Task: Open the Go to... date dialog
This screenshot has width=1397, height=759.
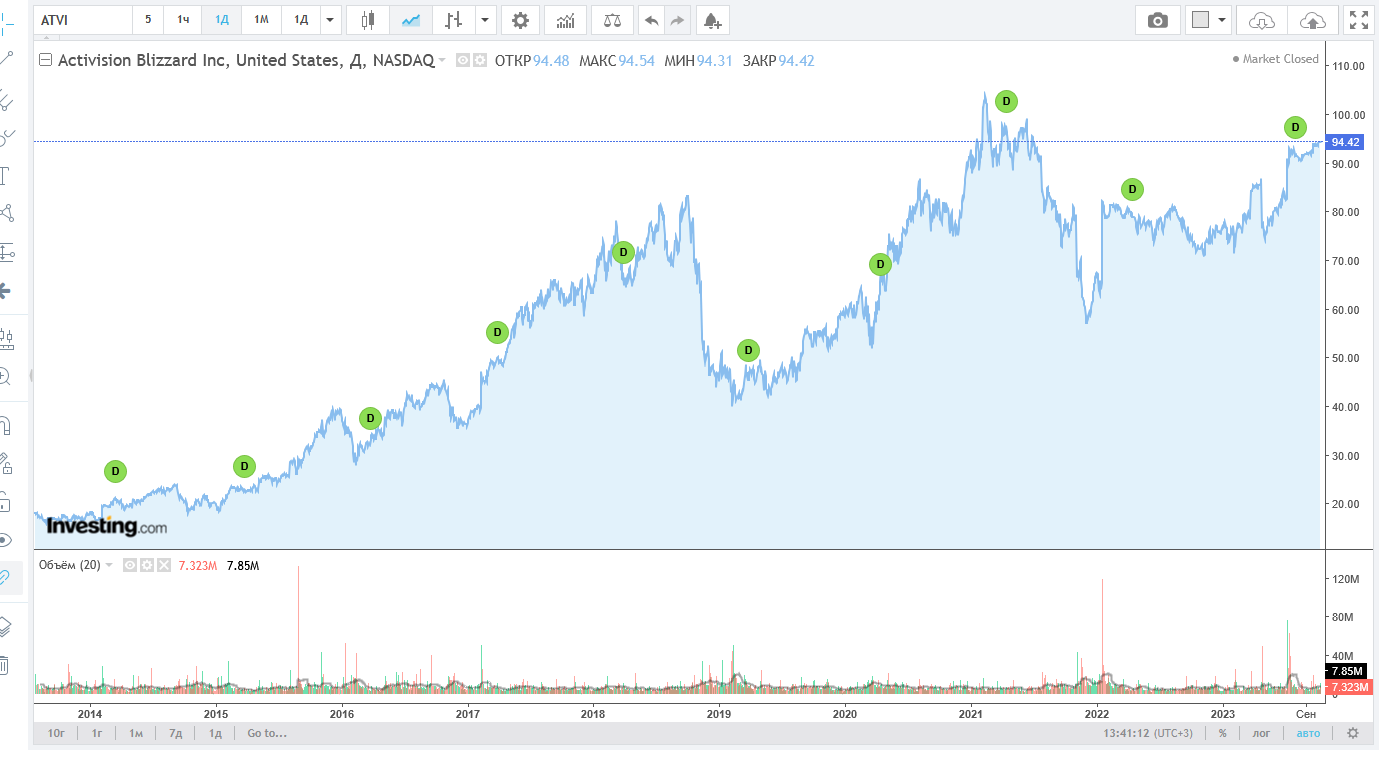Action: (267, 733)
